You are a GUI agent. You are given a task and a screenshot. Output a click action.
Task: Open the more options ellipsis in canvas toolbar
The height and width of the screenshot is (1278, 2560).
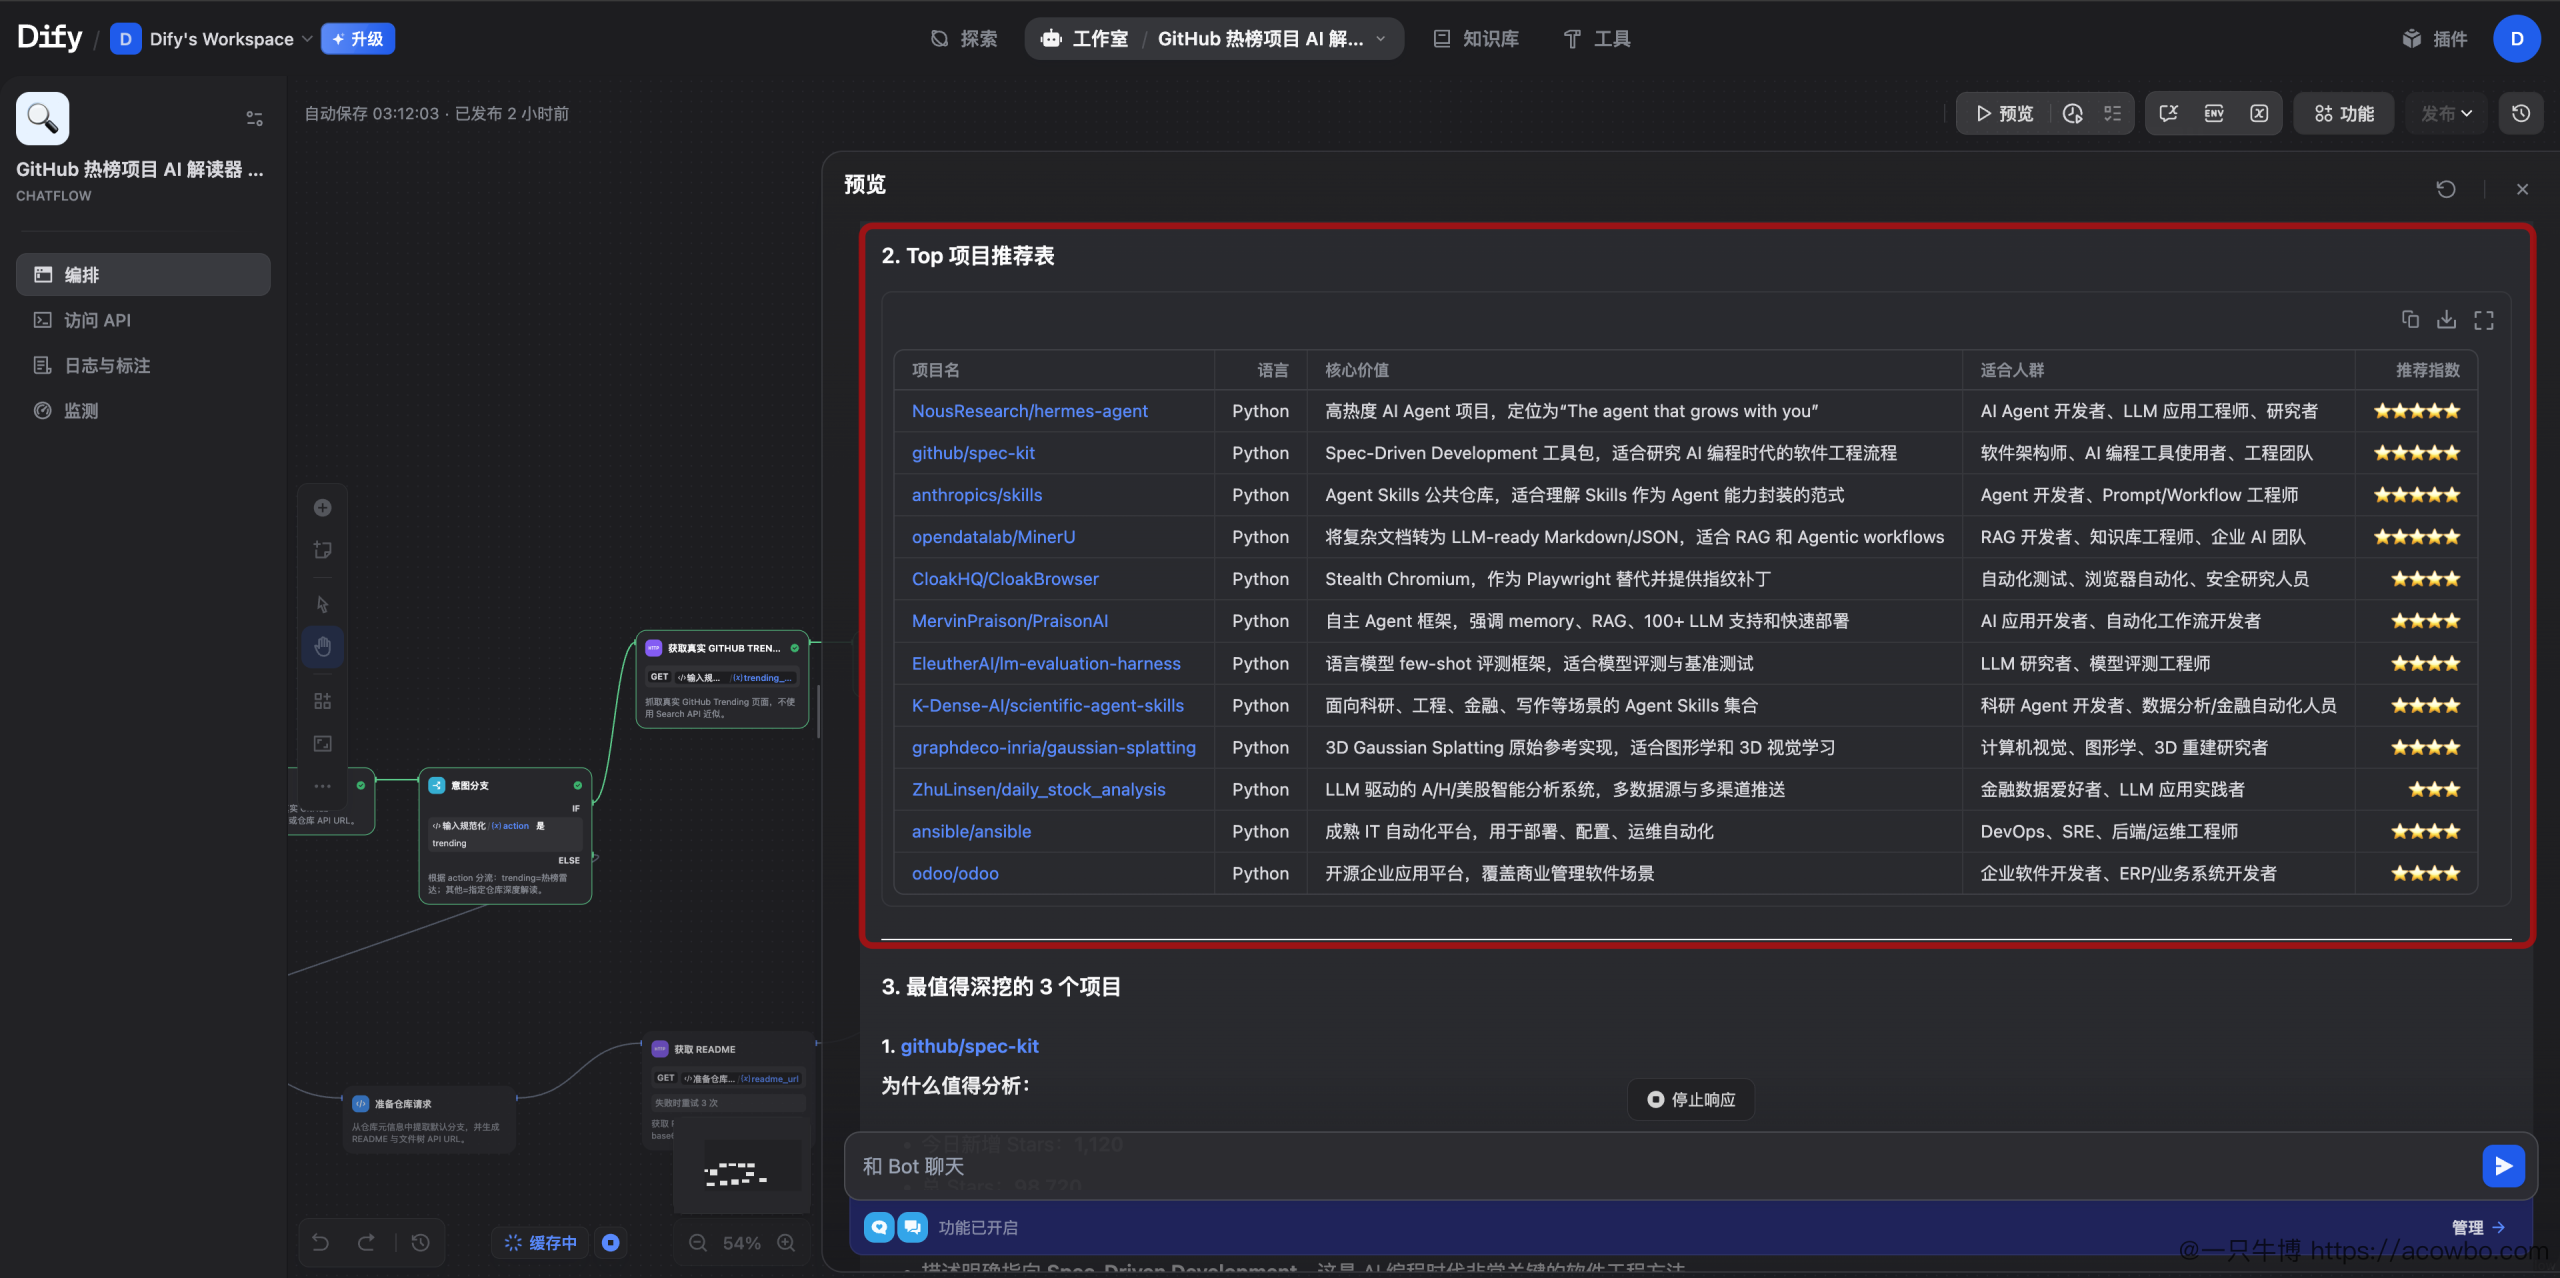point(322,786)
